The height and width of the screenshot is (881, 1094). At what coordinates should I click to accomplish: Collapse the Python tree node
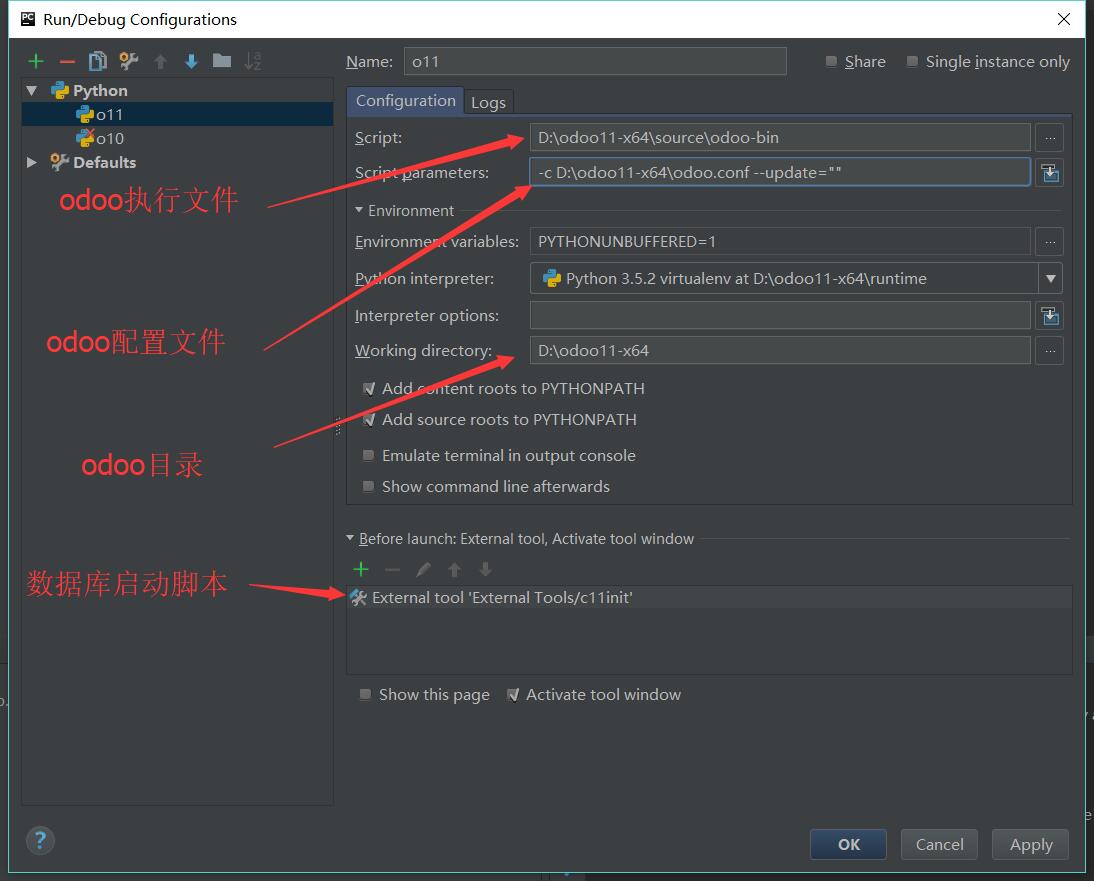(x=31, y=91)
